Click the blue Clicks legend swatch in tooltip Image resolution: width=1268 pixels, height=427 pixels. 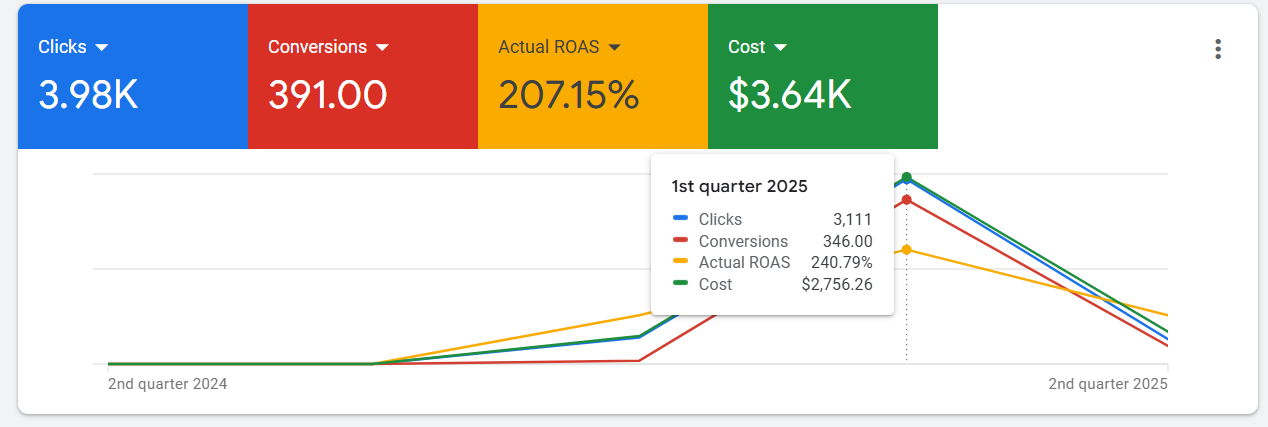681,219
